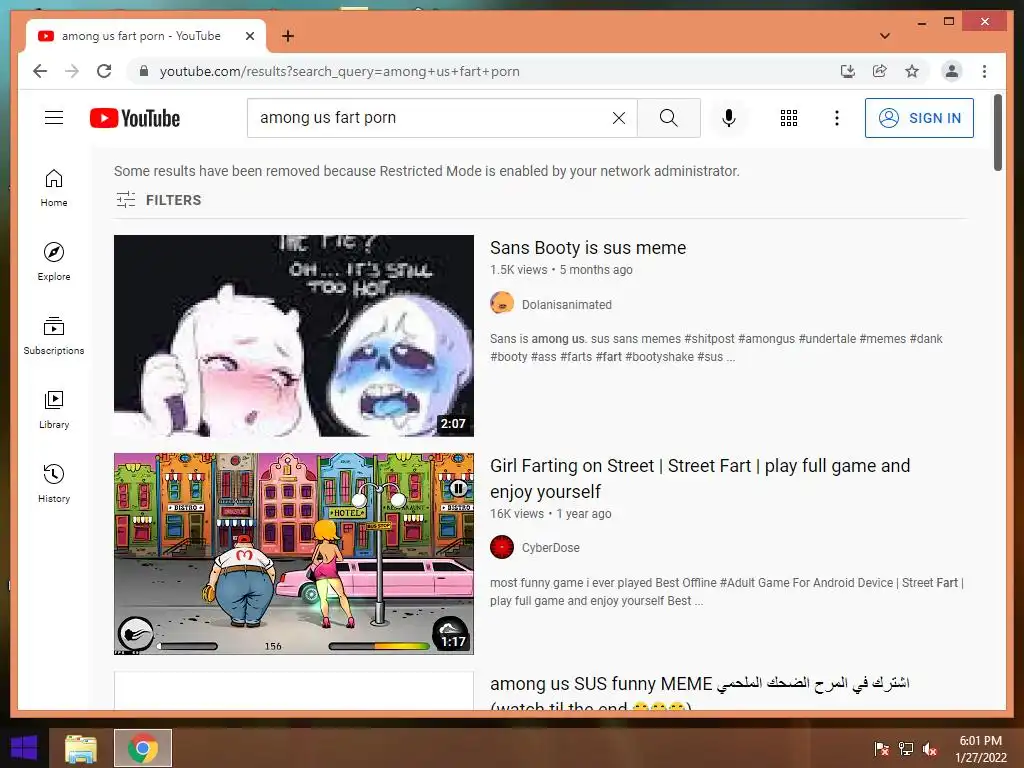Click the CyberDose channel avatar
The height and width of the screenshot is (768, 1024).
point(502,547)
